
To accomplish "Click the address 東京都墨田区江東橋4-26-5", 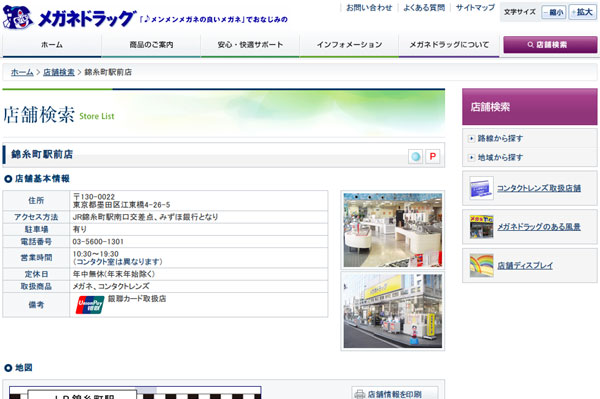I will 122,205.
